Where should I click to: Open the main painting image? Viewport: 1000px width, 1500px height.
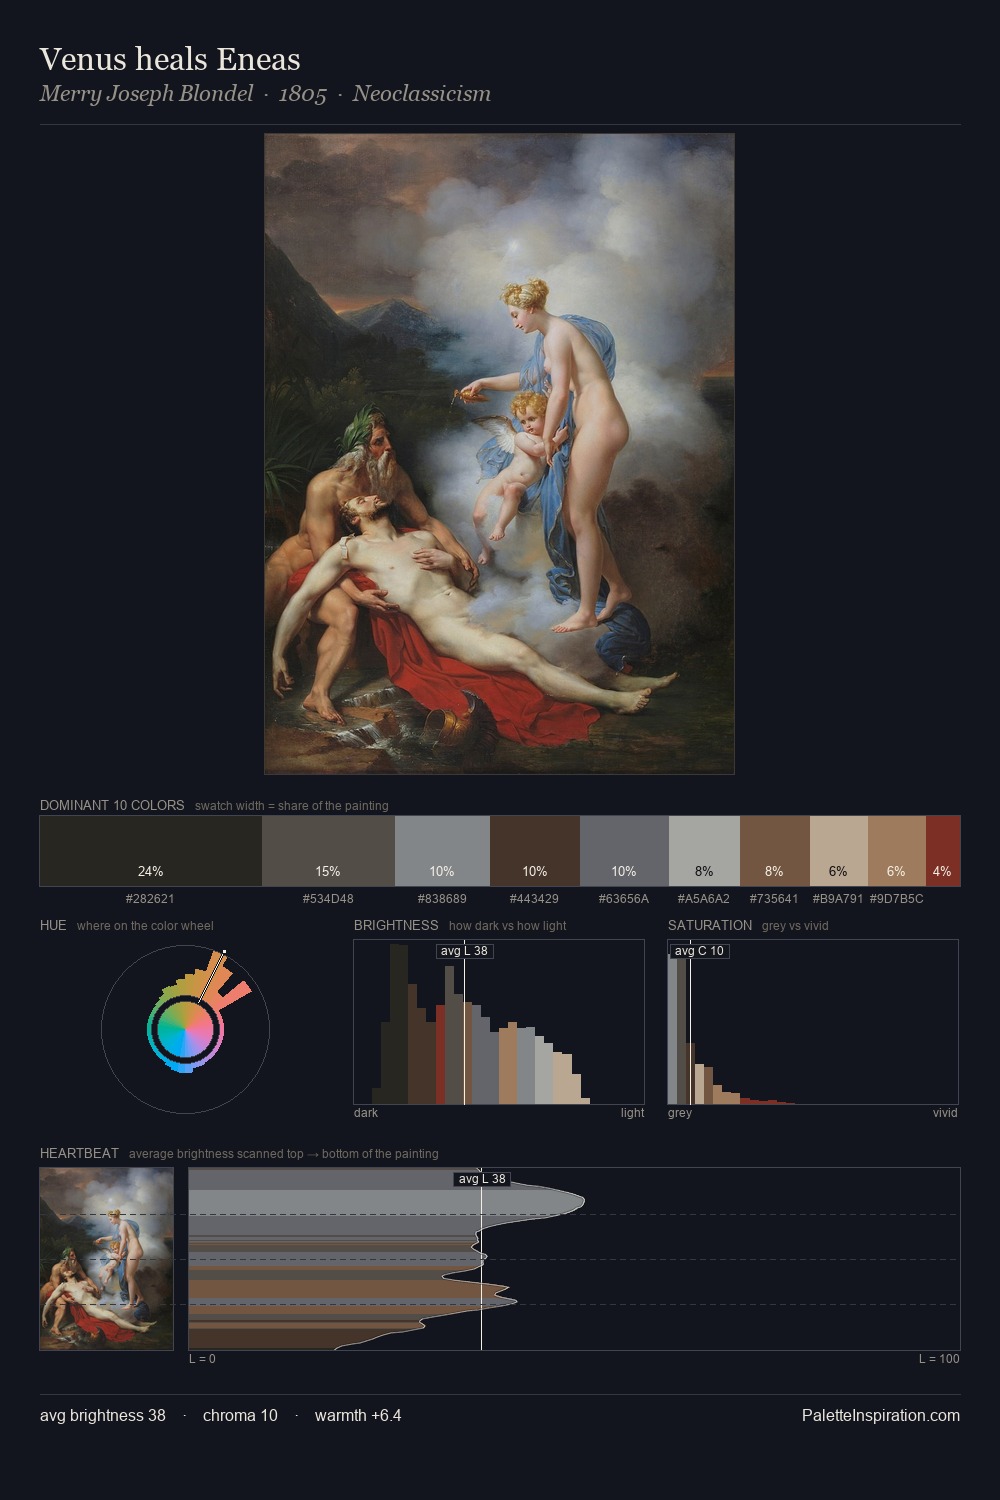point(499,454)
